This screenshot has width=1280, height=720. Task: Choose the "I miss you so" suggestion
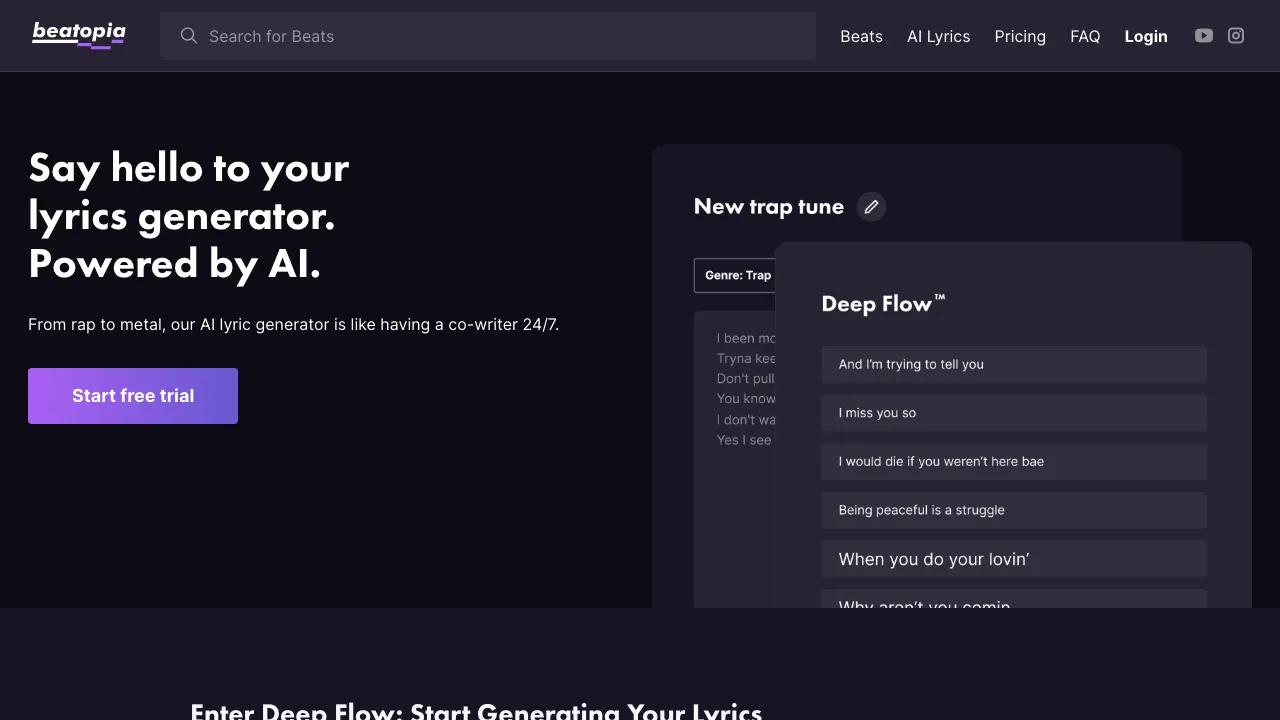(1014, 413)
